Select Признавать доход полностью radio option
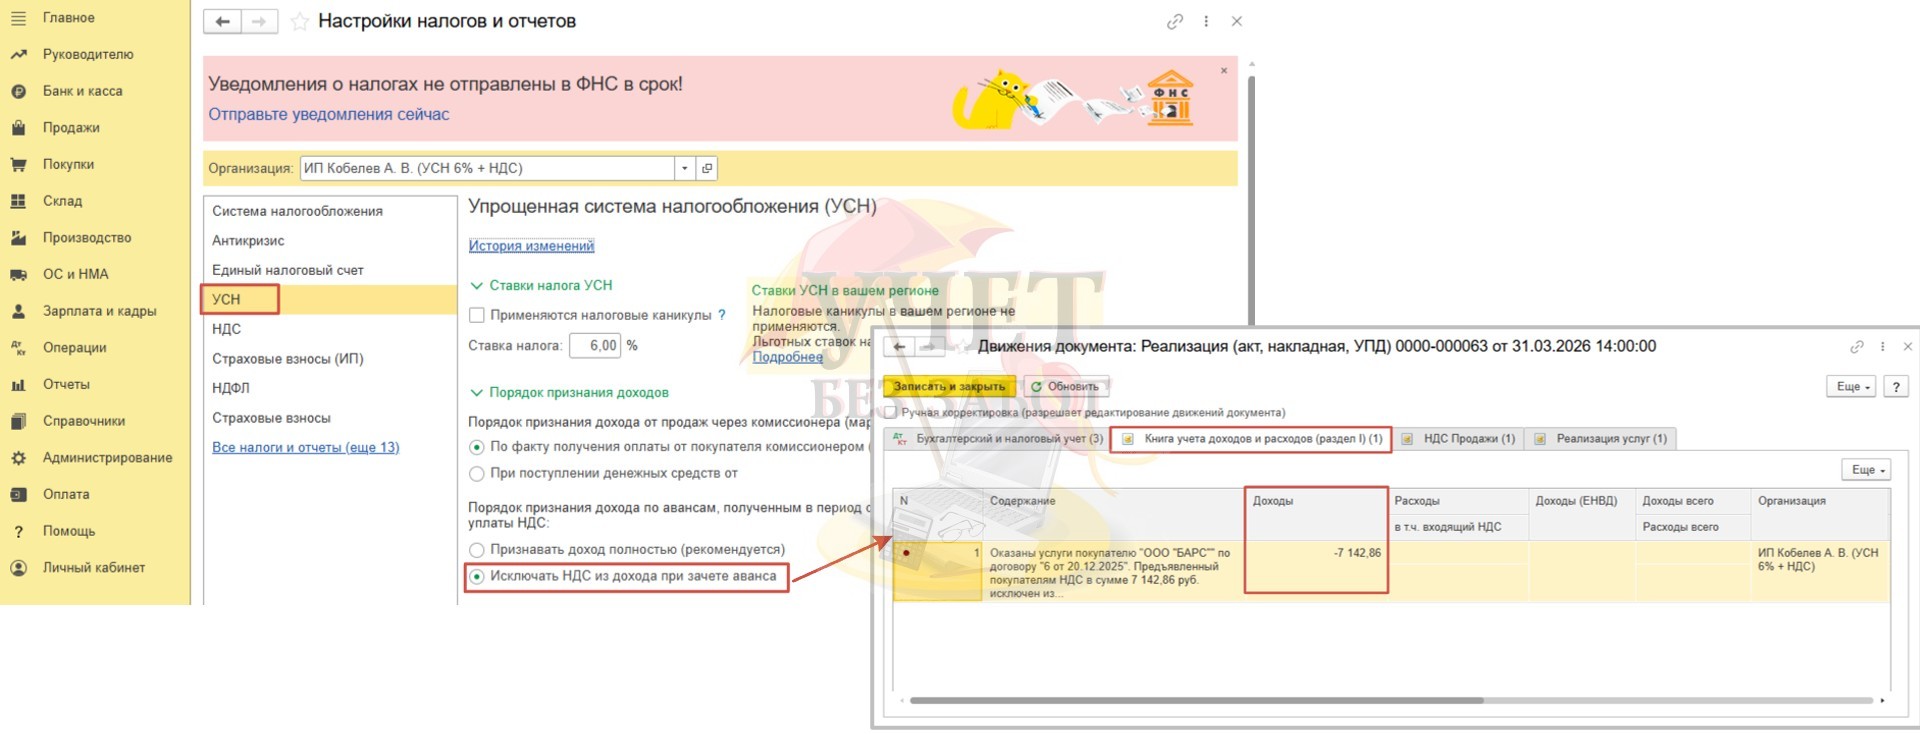The width and height of the screenshot is (1920, 734). pyautogui.click(x=477, y=550)
